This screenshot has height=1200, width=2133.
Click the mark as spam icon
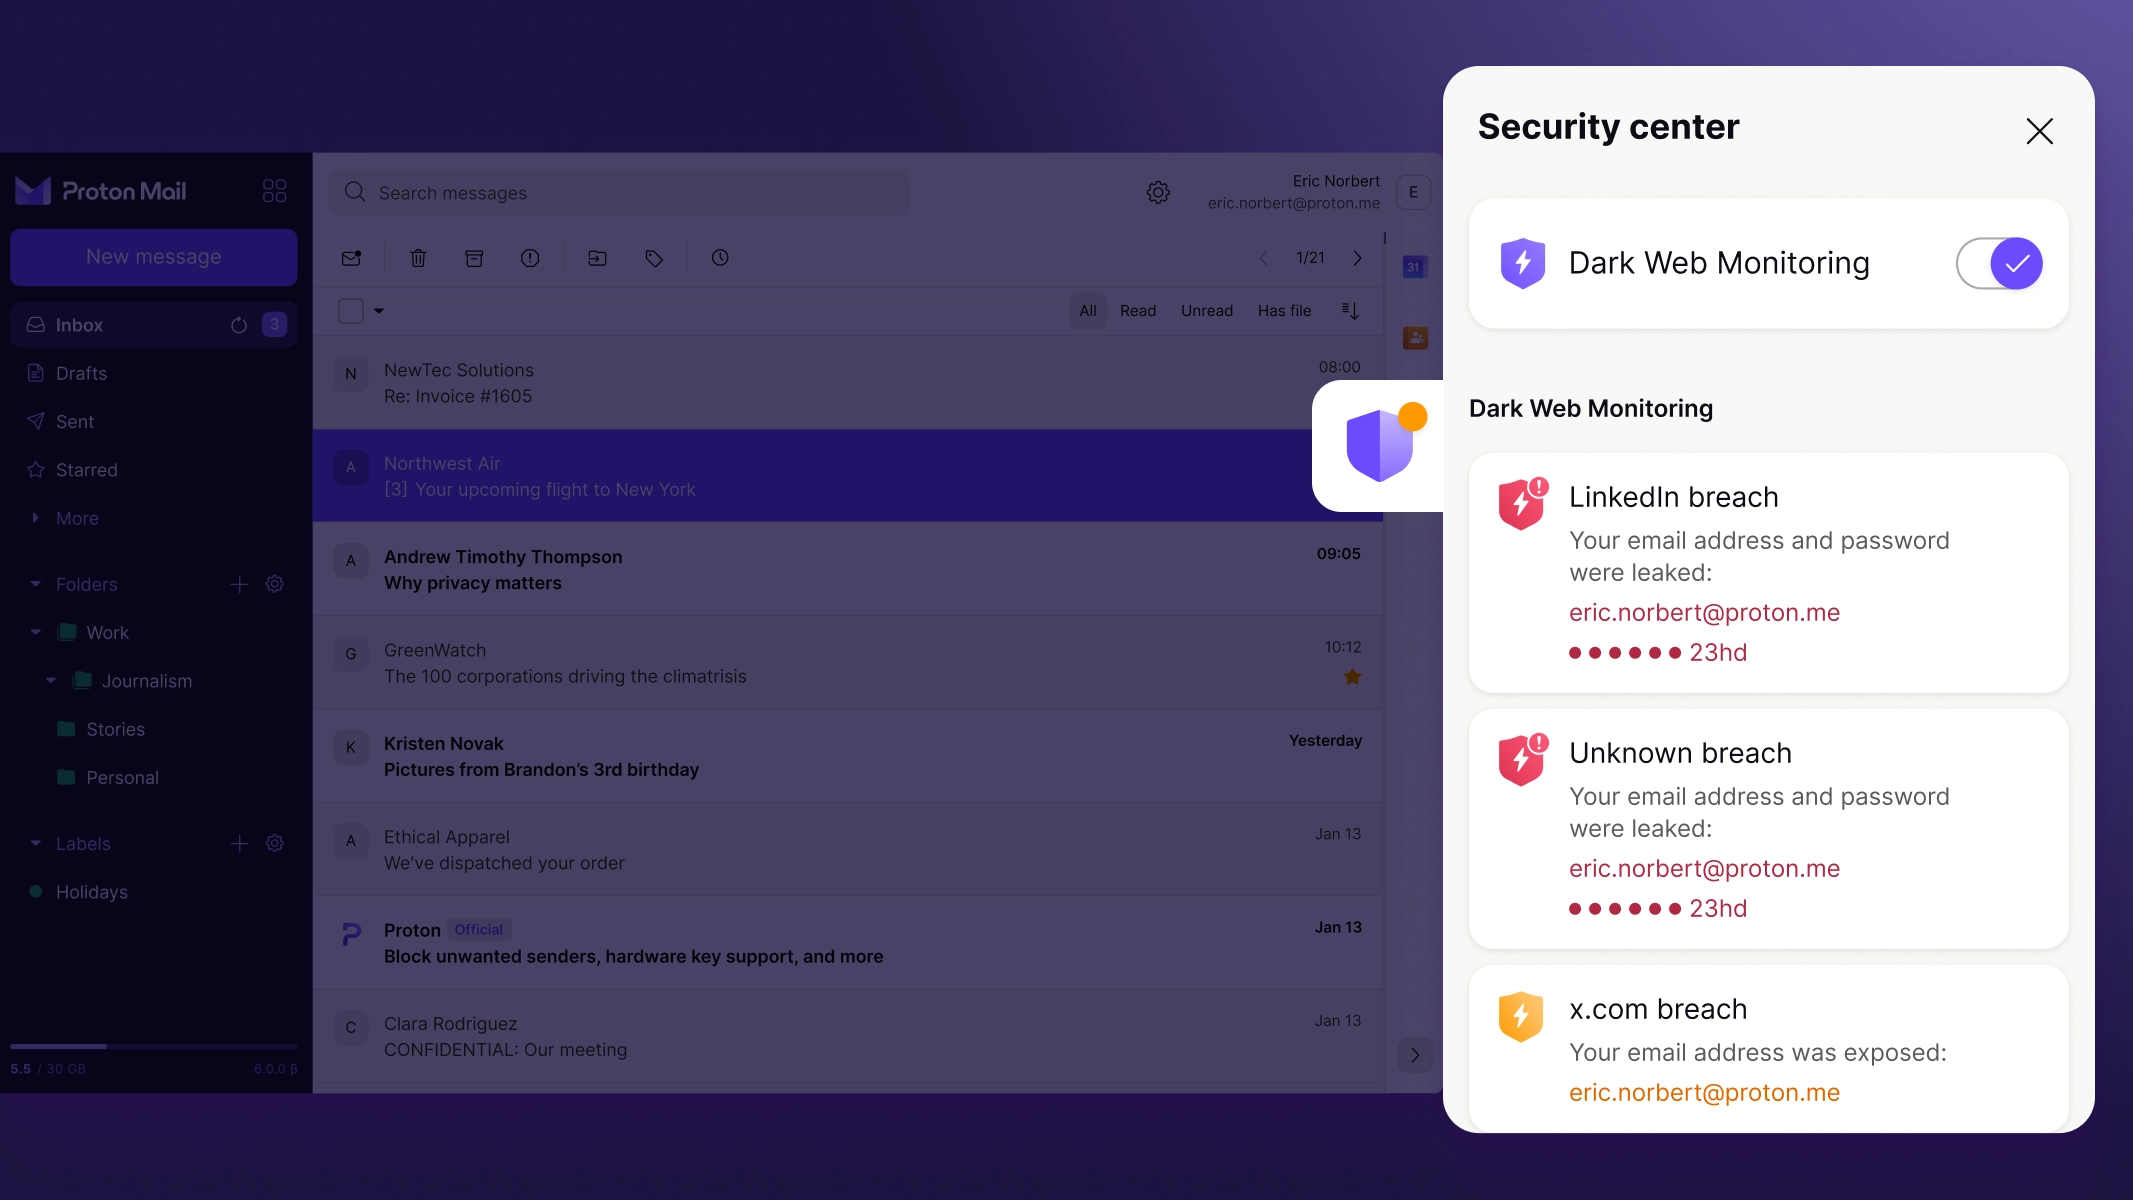530,258
